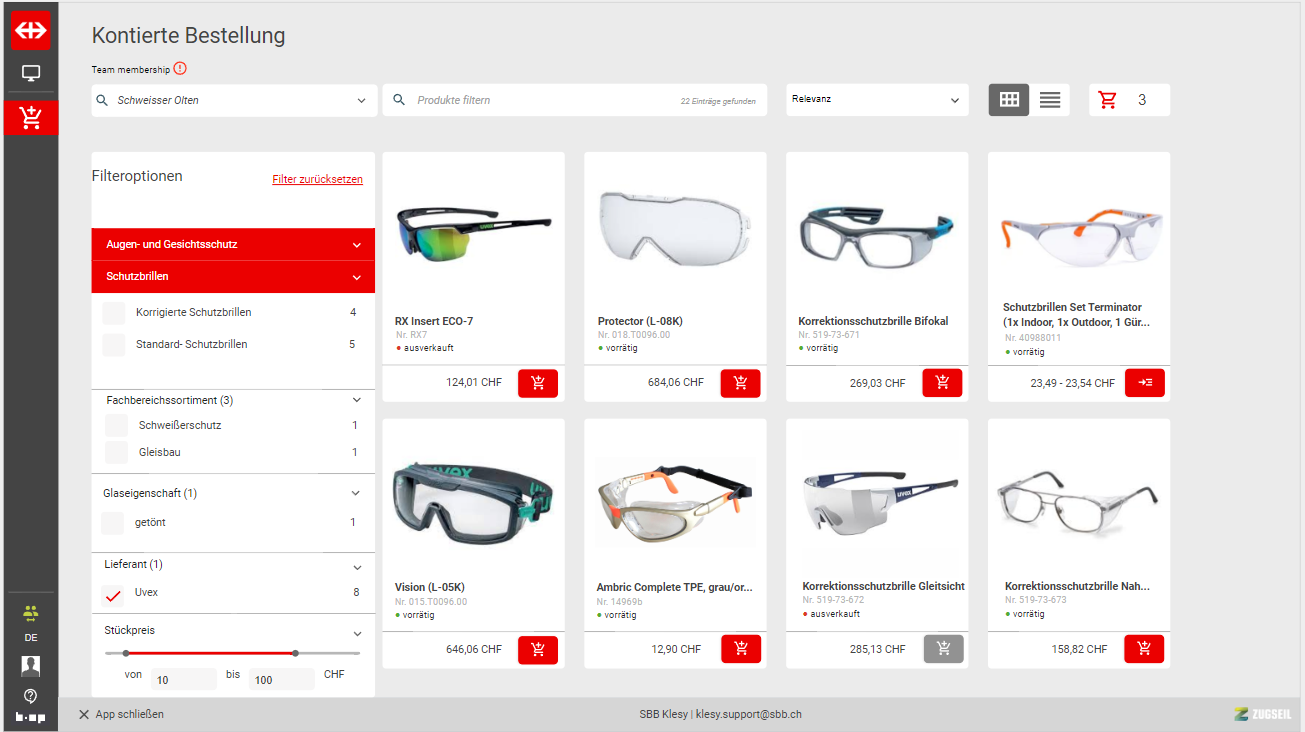Collapse the Schutzbrillen category bar
This screenshot has width=1305, height=732.
click(357, 277)
